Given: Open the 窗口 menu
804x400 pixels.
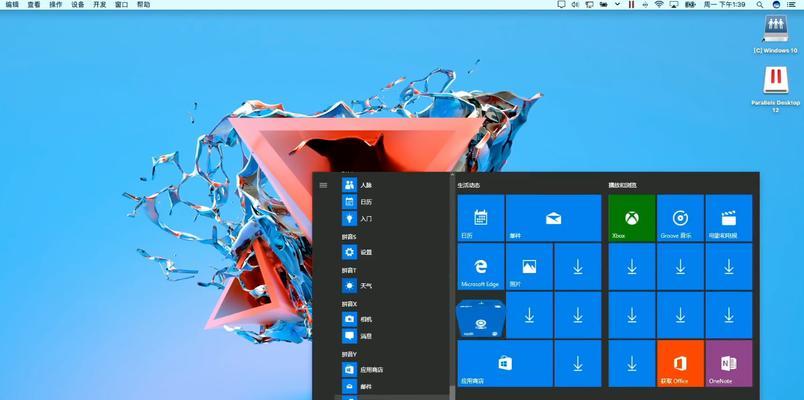Looking at the screenshot, I should [x=122, y=5].
